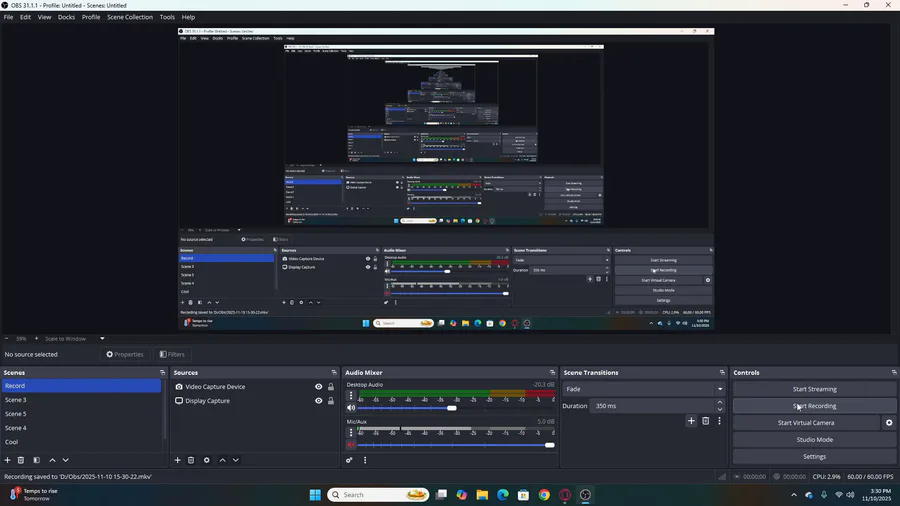Open the Tools menu

167,17
